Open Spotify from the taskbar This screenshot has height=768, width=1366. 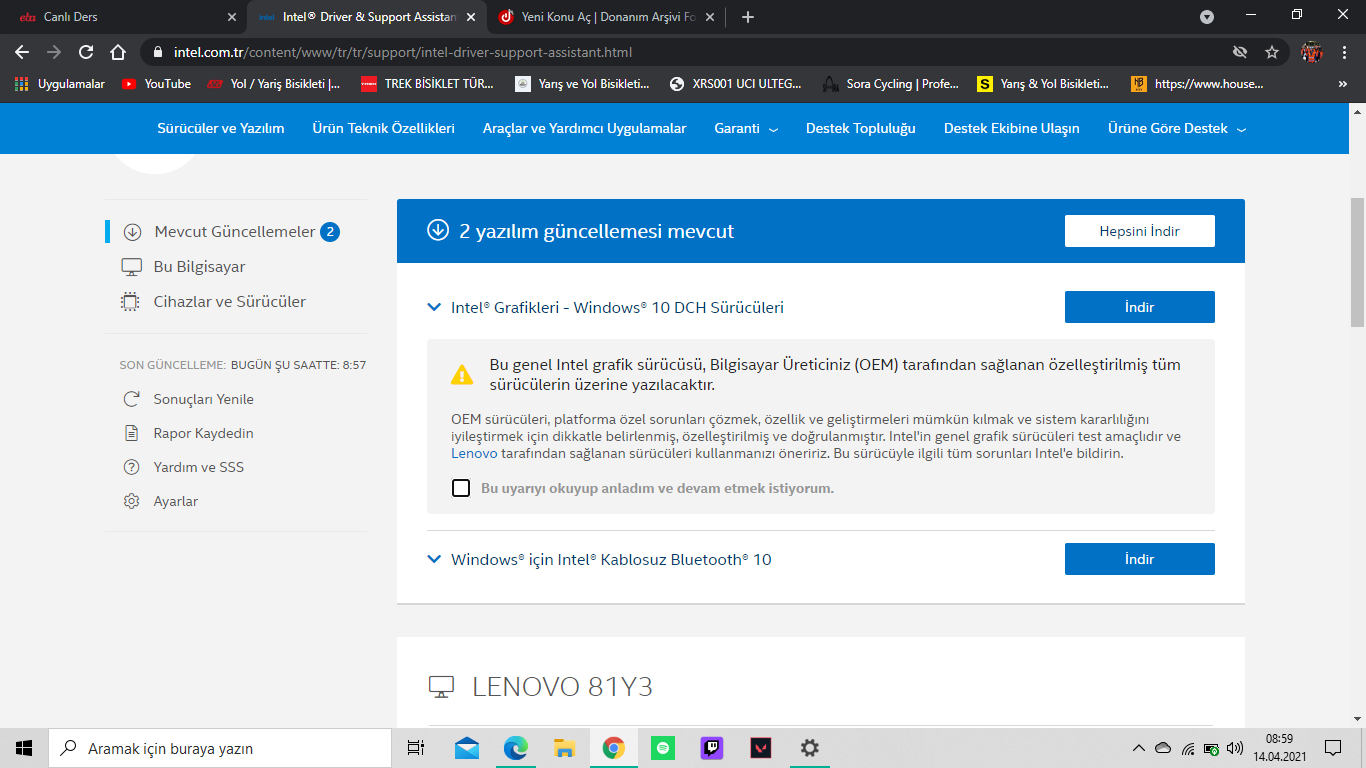662,748
